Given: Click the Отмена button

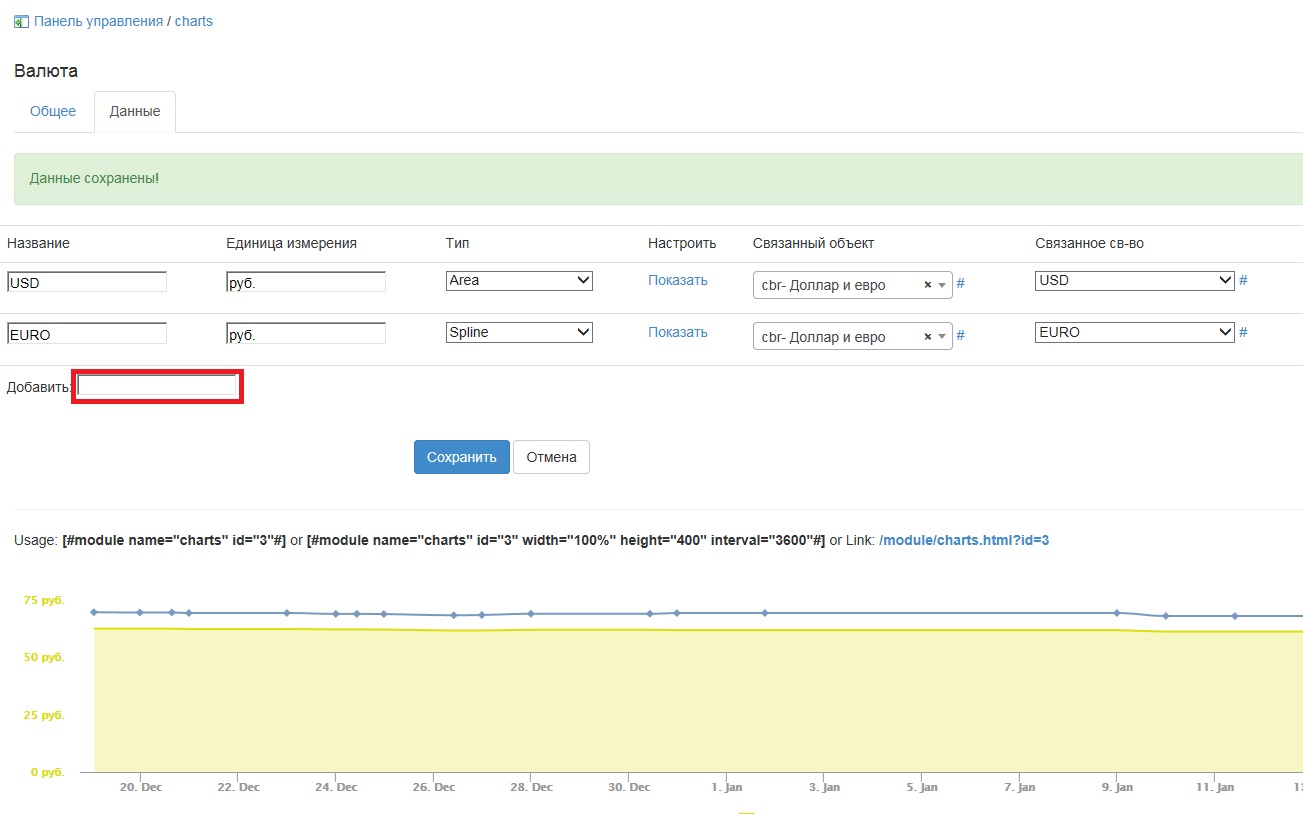Looking at the screenshot, I should (551, 457).
